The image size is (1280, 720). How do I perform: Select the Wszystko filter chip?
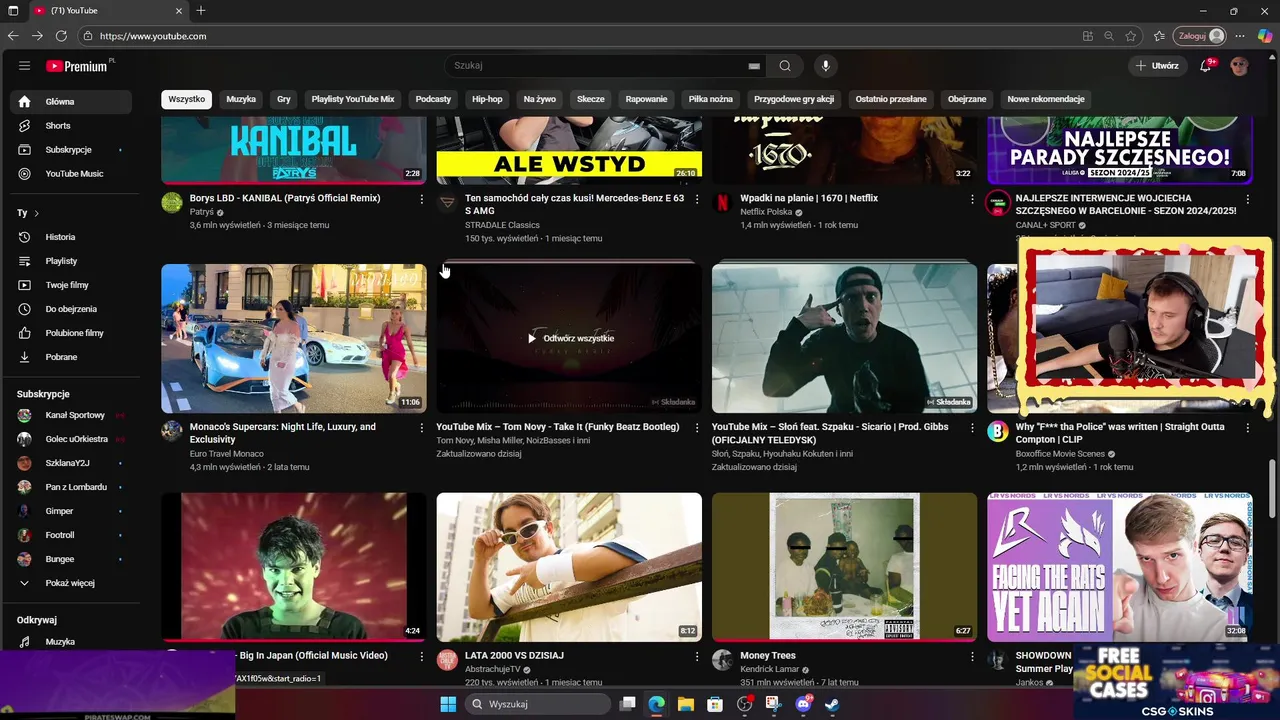click(186, 99)
